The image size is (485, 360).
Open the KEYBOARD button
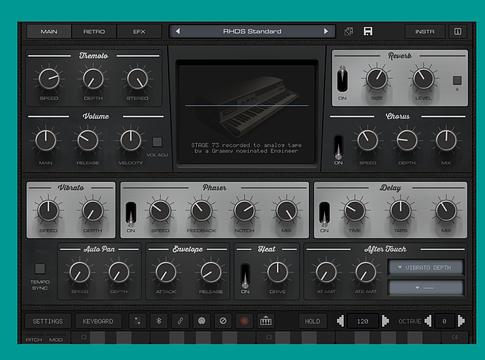point(98,321)
